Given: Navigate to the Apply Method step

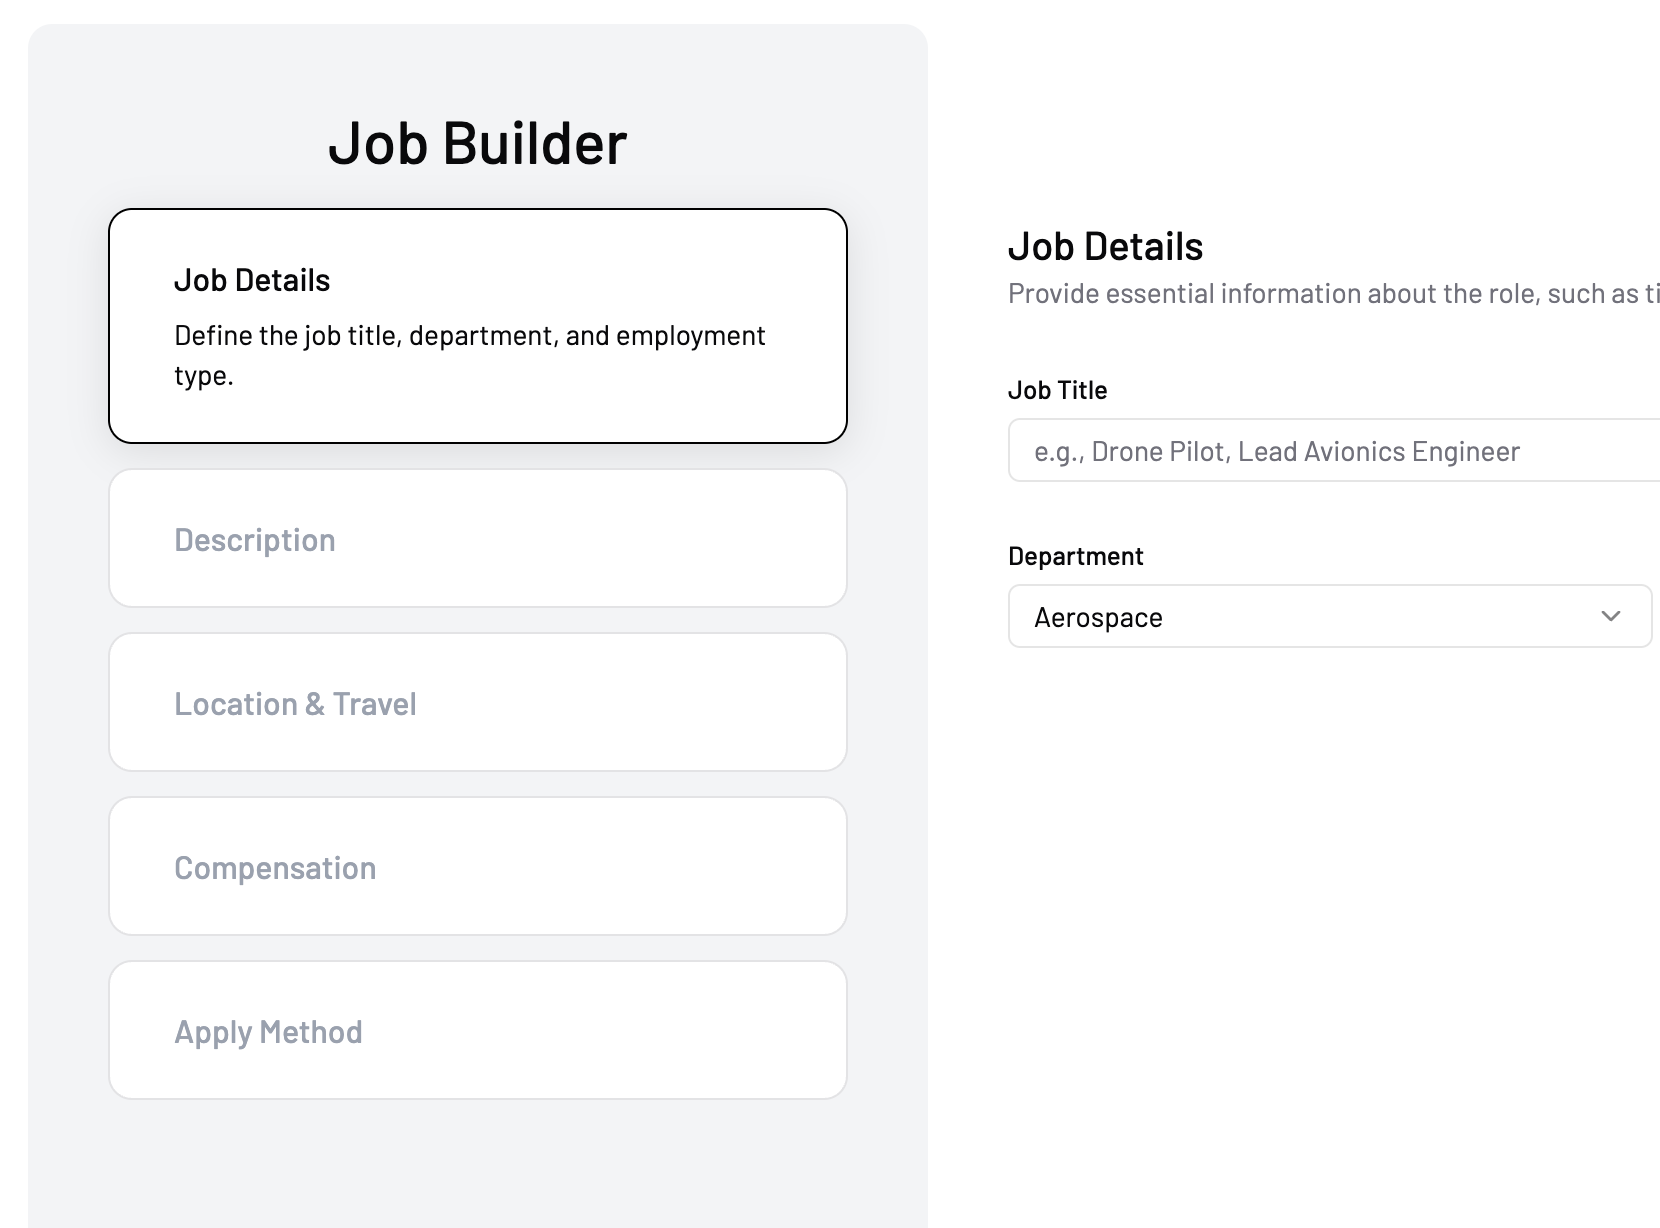Looking at the screenshot, I should pyautogui.click(x=477, y=1030).
